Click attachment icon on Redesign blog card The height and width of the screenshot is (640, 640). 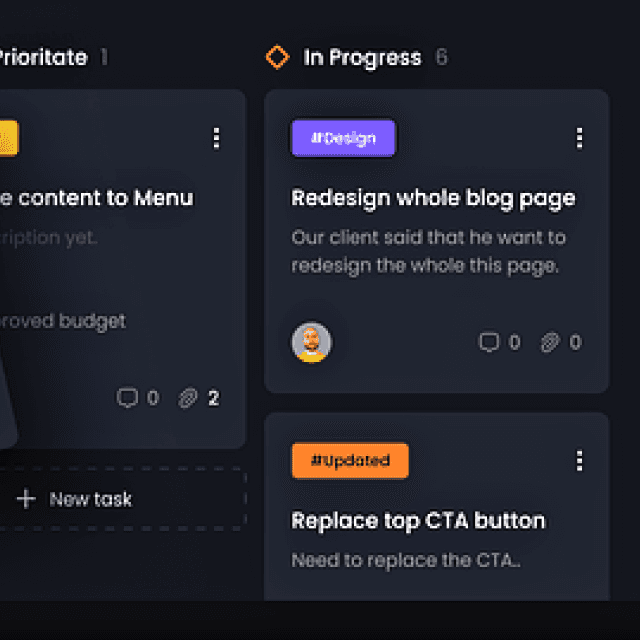click(x=550, y=342)
